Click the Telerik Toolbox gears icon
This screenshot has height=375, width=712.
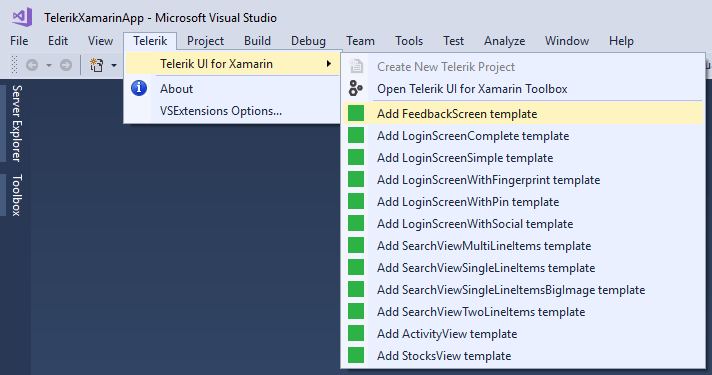[356, 88]
